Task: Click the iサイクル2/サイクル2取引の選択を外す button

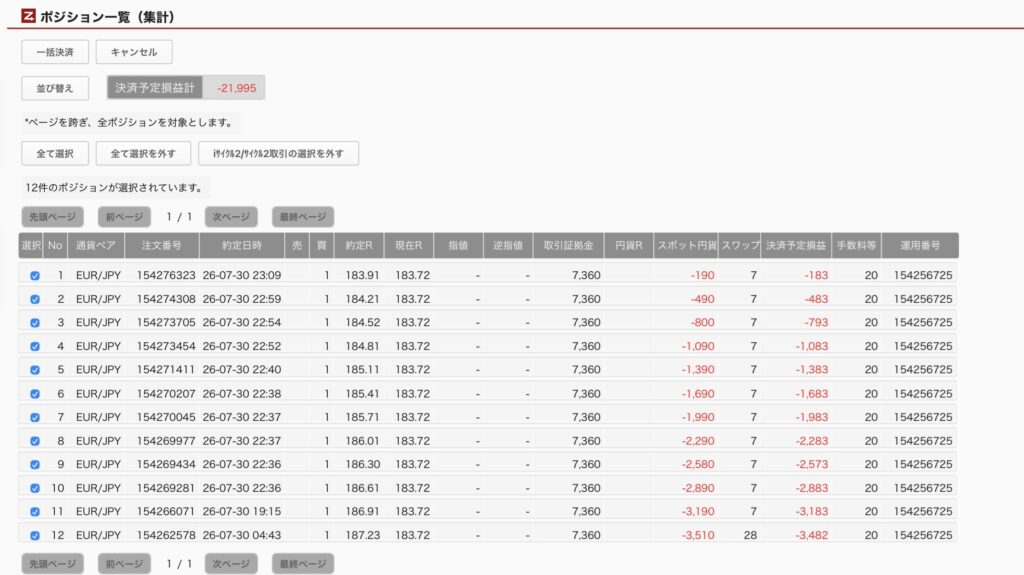Action: click(278, 154)
